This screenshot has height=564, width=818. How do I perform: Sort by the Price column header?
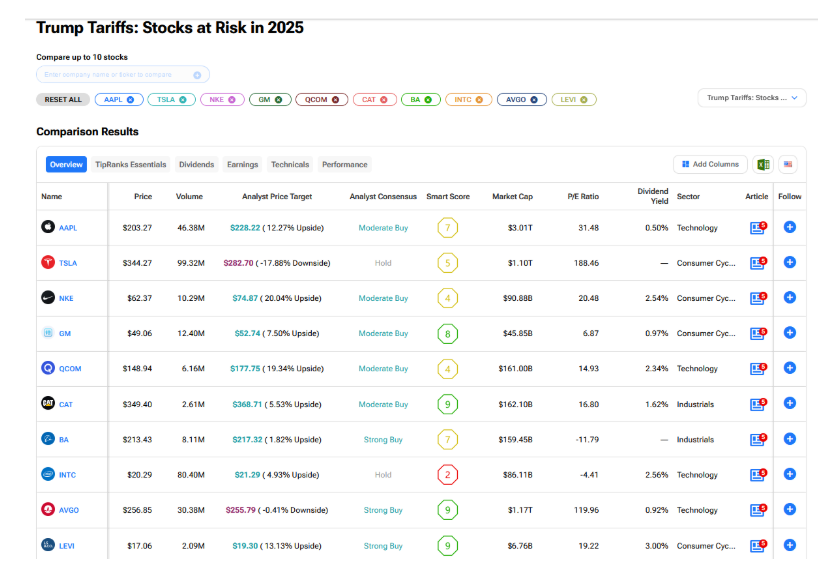pyautogui.click(x=143, y=197)
